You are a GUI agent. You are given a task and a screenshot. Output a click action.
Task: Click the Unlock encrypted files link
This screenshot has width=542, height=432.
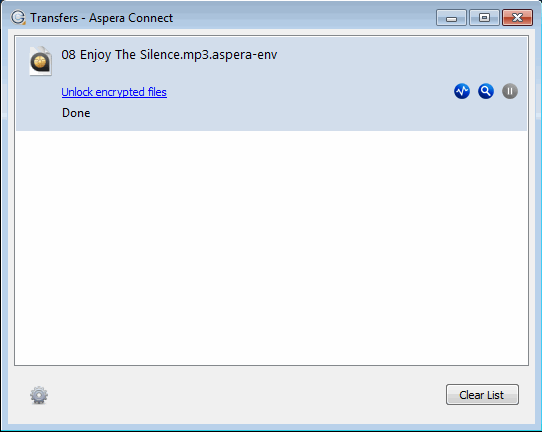114,92
